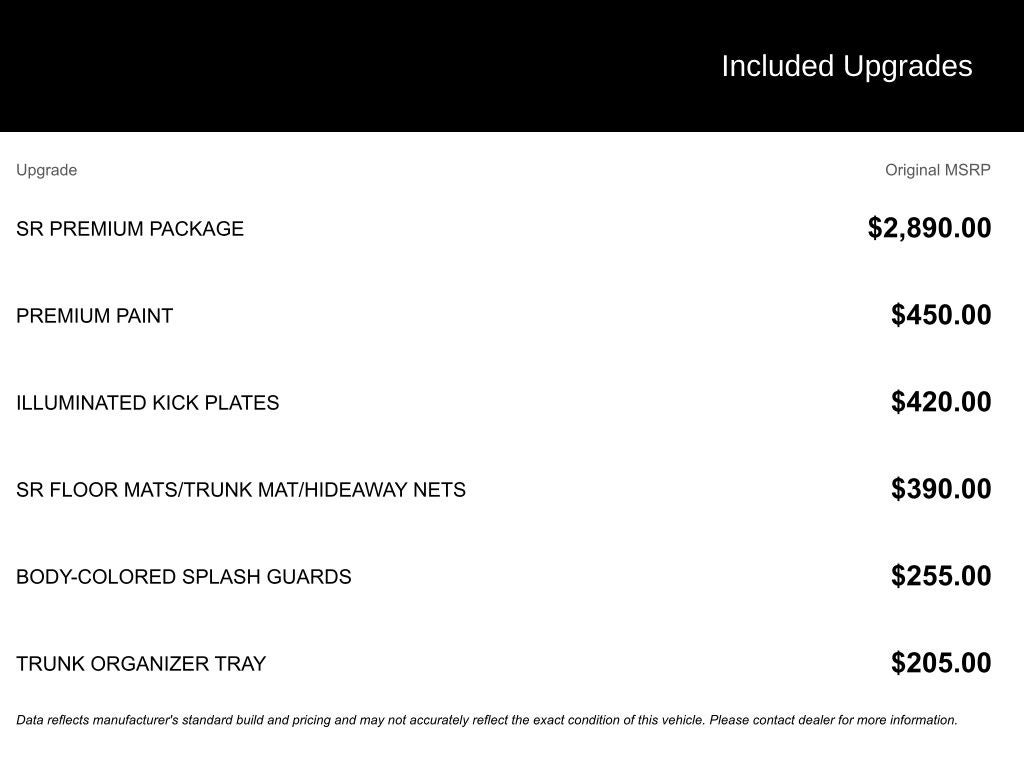The width and height of the screenshot is (1024, 768).
Task: Click the Included Upgrades heading
Action: [846, 66]
